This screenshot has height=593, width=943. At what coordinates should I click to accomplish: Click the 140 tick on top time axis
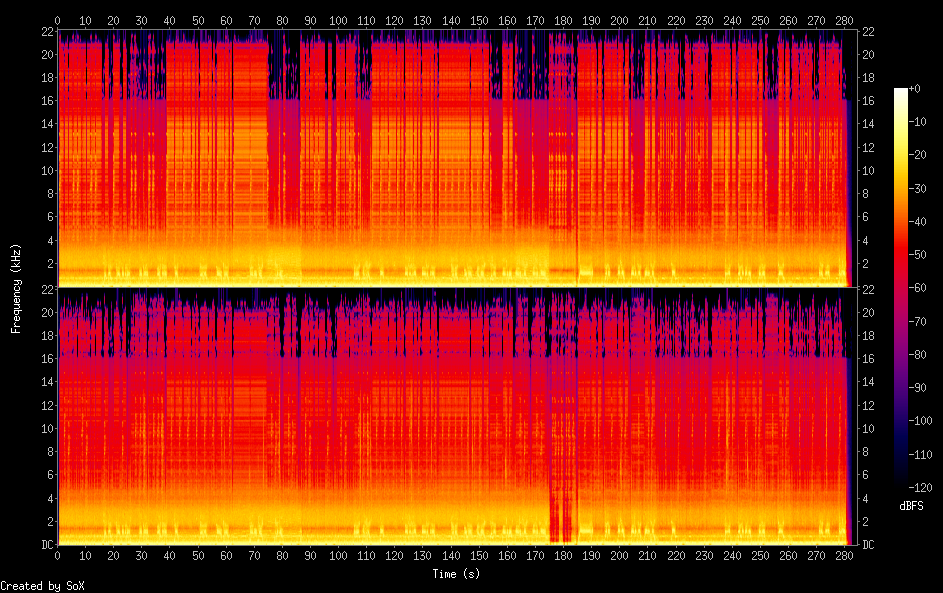click(x=452, y=20)
